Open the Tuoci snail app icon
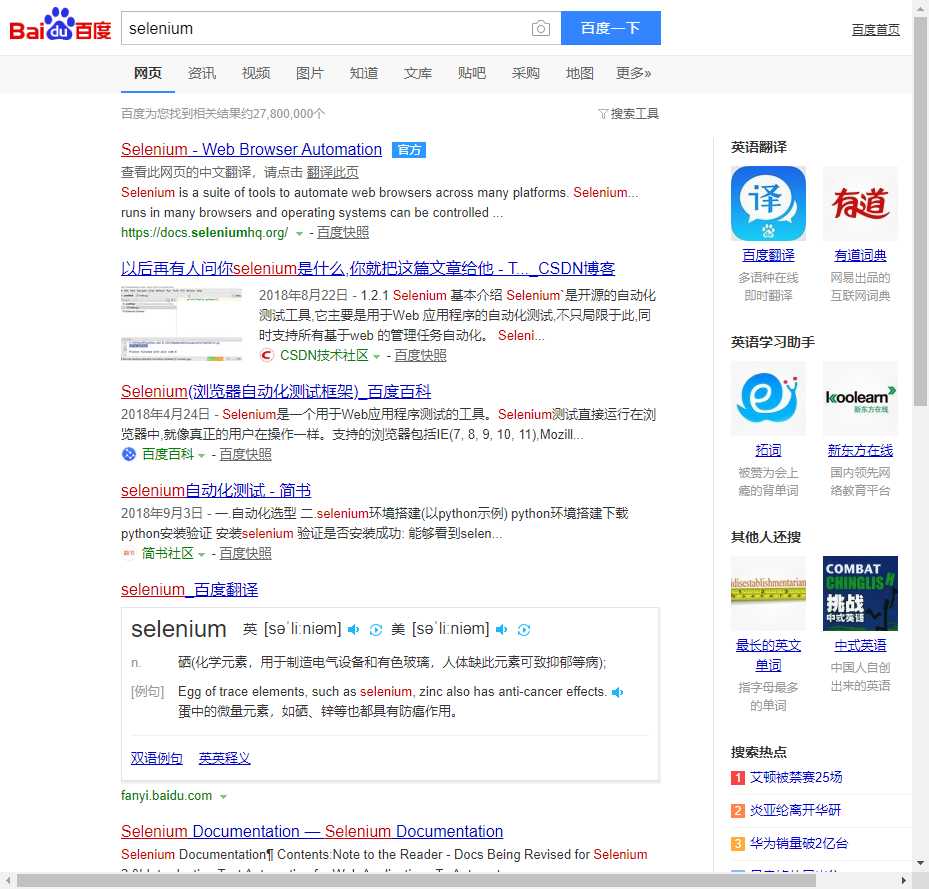Screen dimensions: 929x889 [x=768, y=398]
